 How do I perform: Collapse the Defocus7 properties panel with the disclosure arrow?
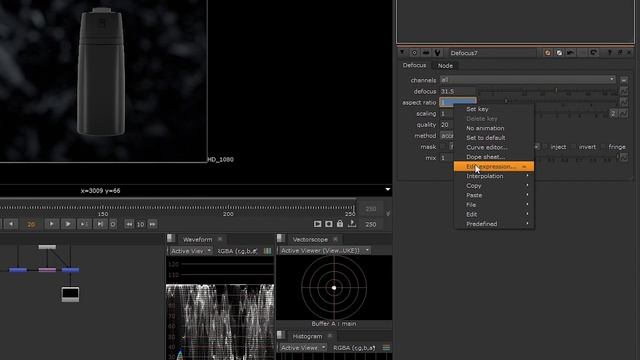[x=402, y=53]
